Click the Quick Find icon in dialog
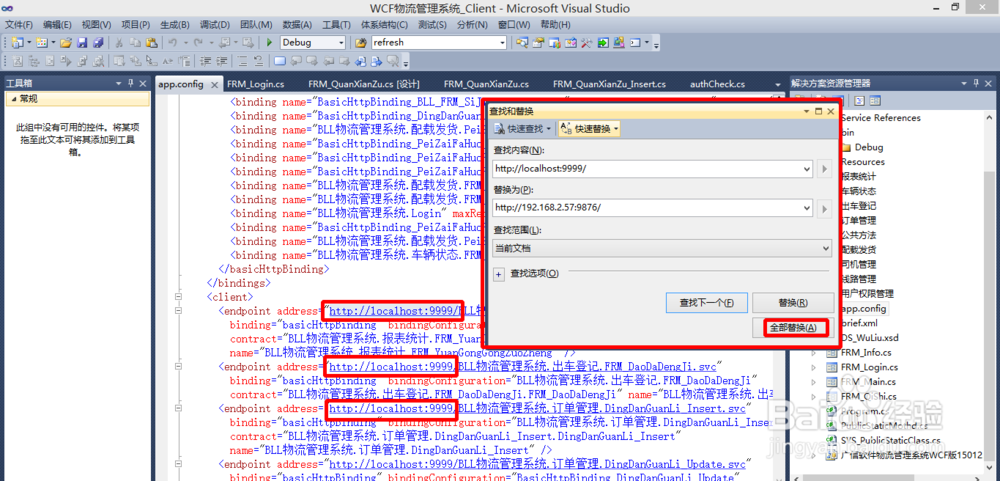 [499, 128]
